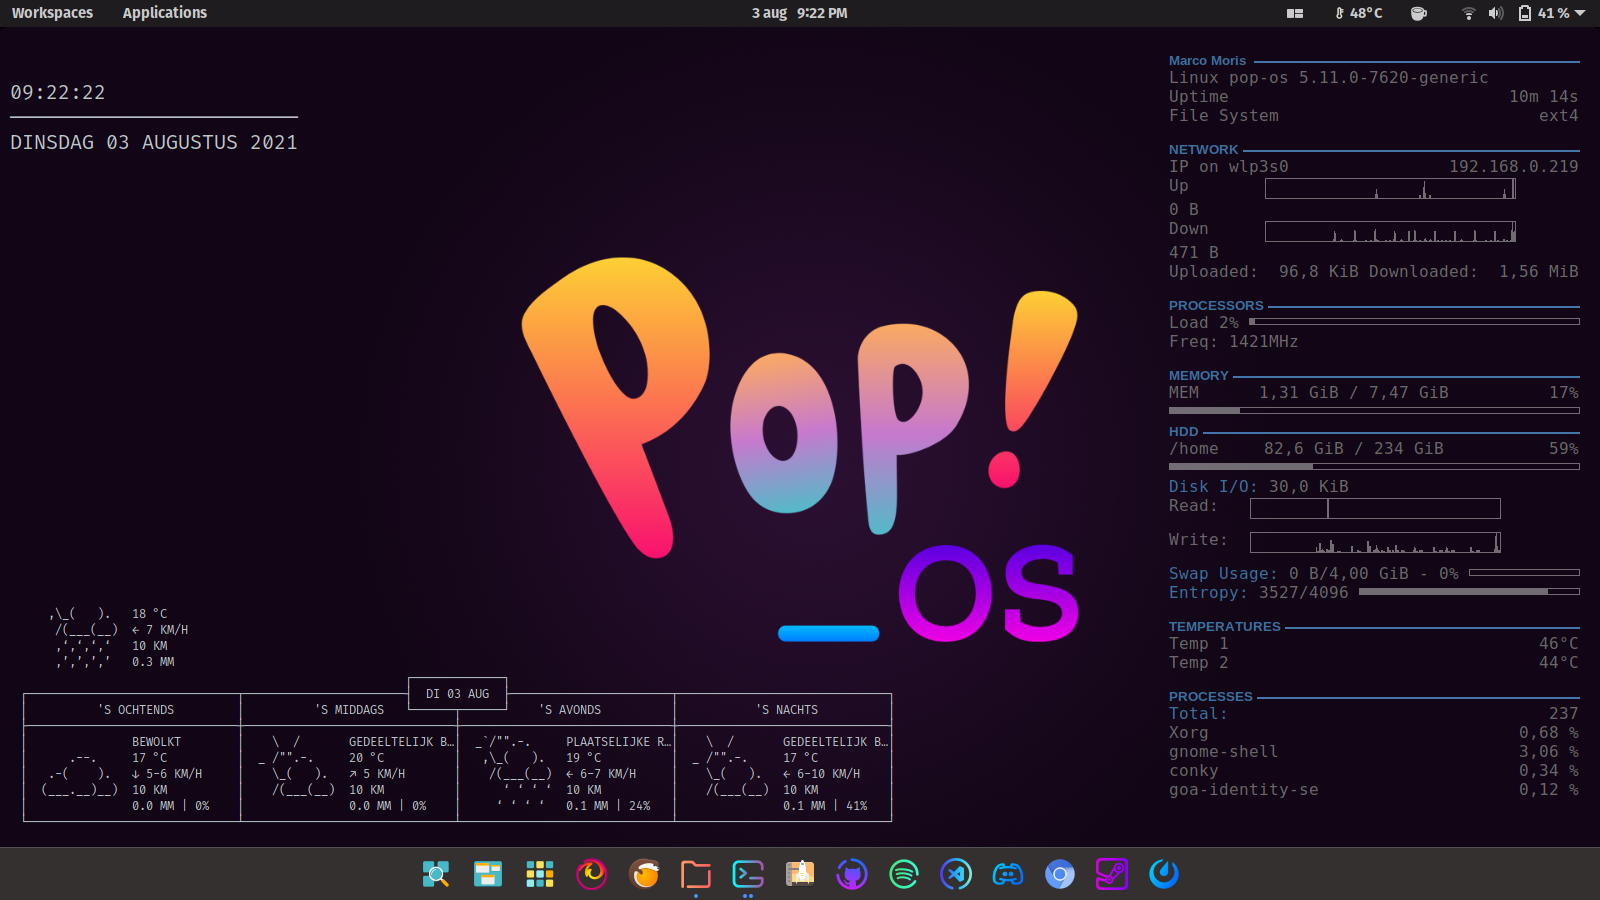The image size is (1600, 900).
Task: Open the Pop launcher search icon in dock
Action: pyautogui.click(x=436, y=874)
